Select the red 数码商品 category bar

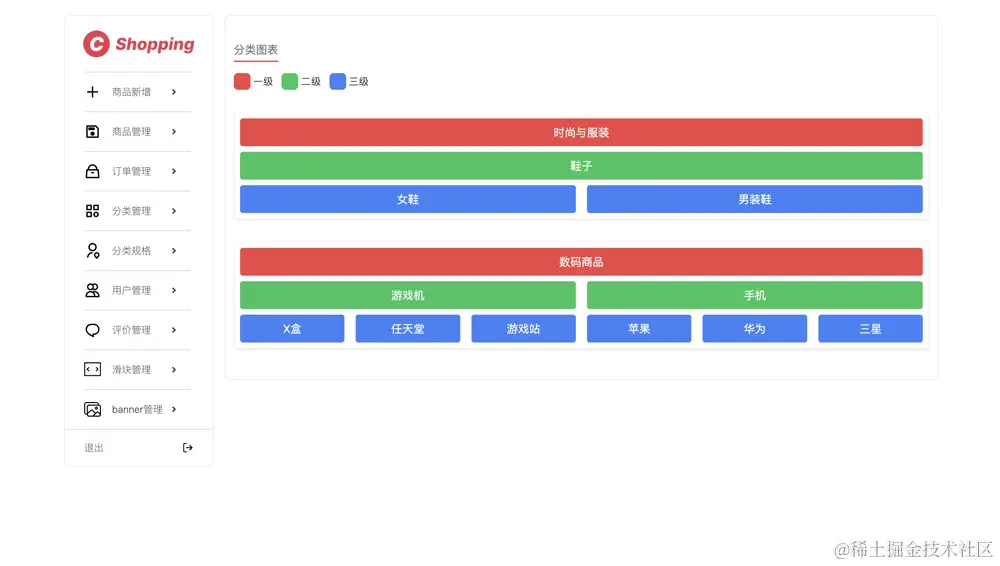coord(581,262)
